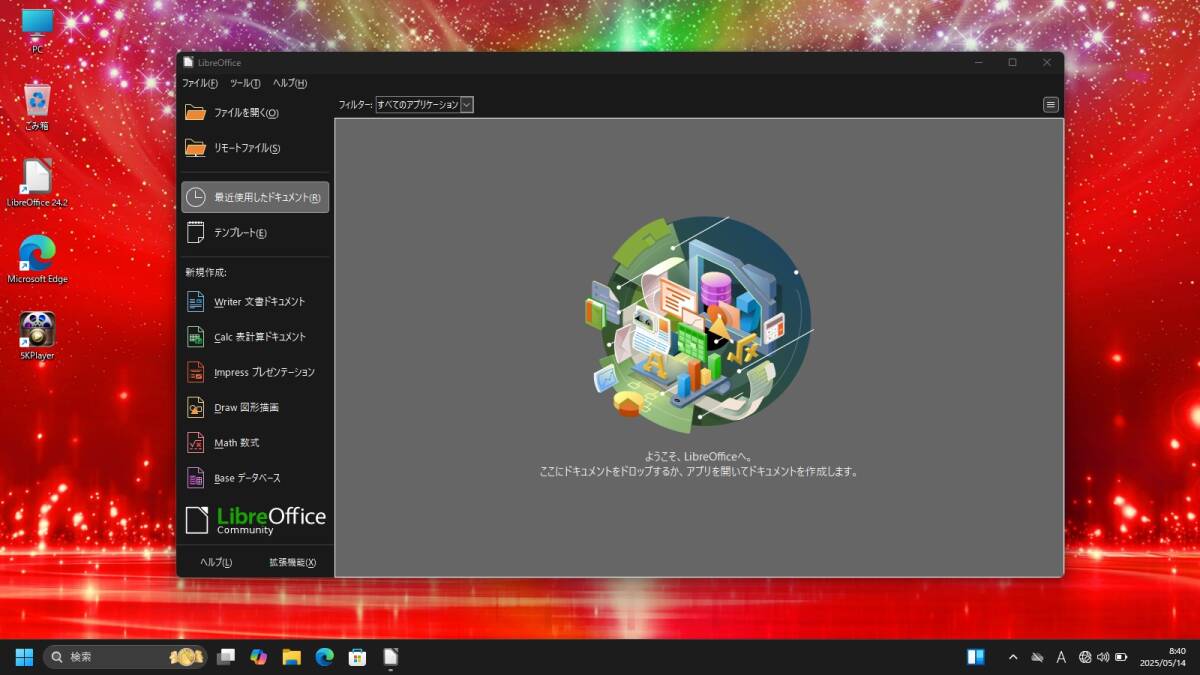Click the Math formula icon
Image resolution: width=1200 pixels, height=675 pixels.
(196, 442)
